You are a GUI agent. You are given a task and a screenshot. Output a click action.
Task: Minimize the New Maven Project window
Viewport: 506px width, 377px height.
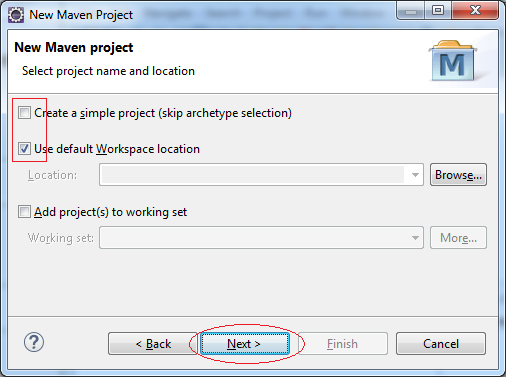coord(411,11)
